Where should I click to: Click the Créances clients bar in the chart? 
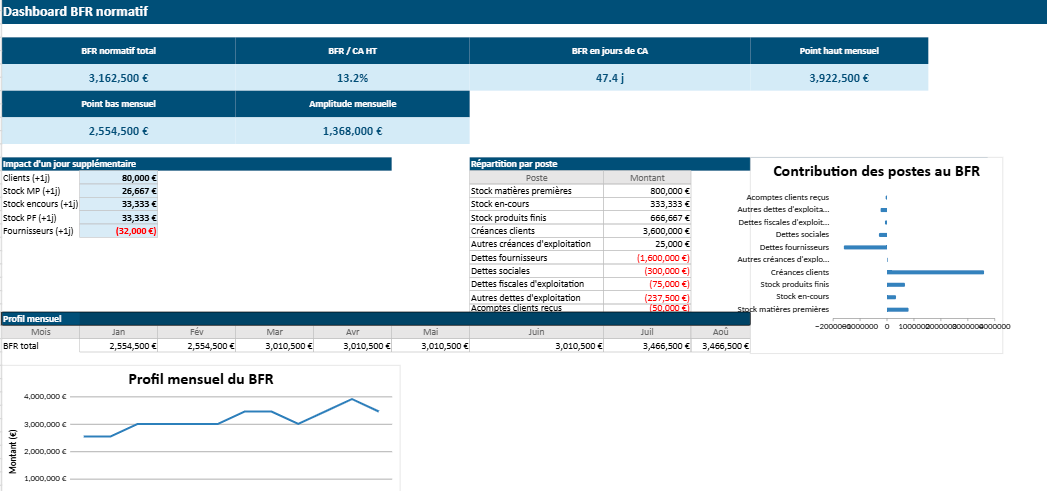point(934,272)
